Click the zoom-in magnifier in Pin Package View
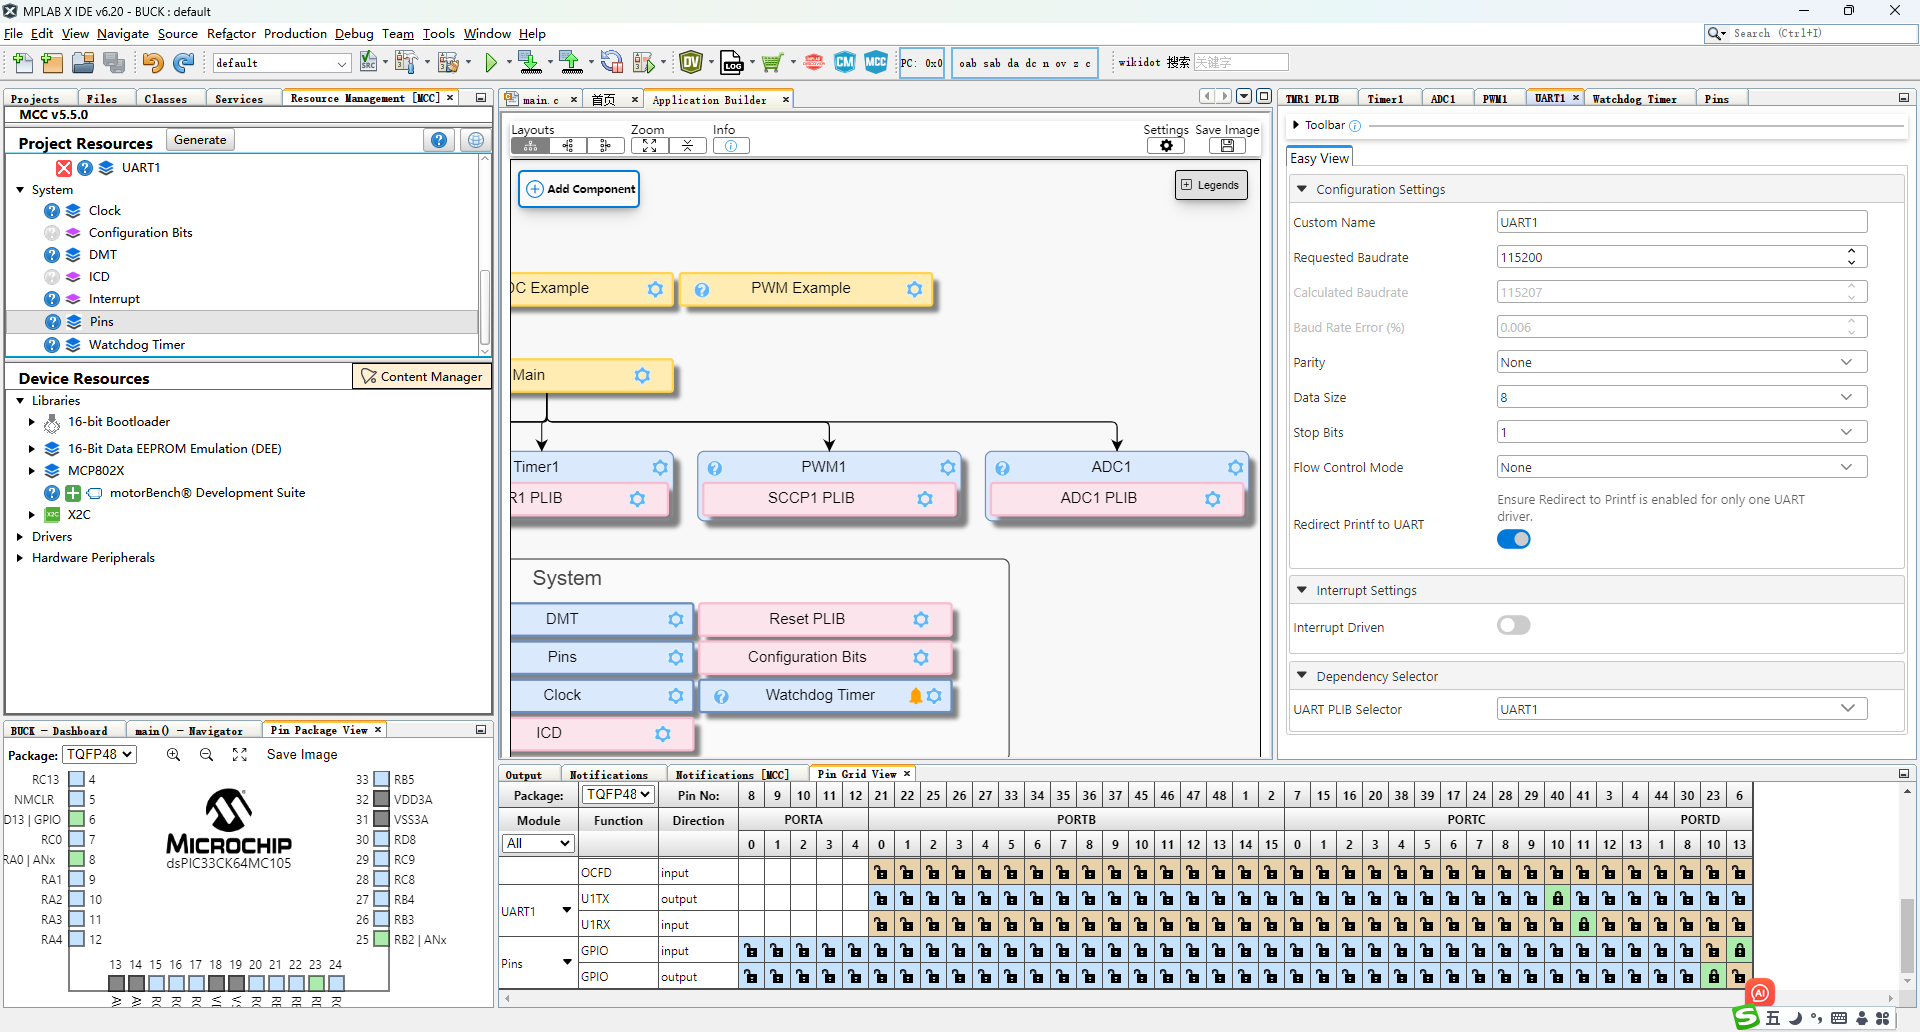This screenshot has height=1032, width=1920. coord(173,754)
